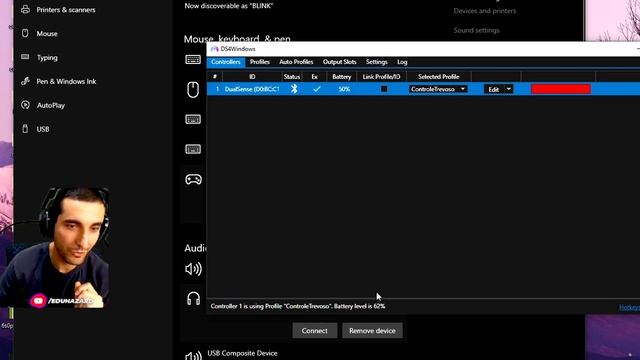The width and height of the screenshot is (640, 360).
Task: Click the Battery column header
Action: point(342,77)
